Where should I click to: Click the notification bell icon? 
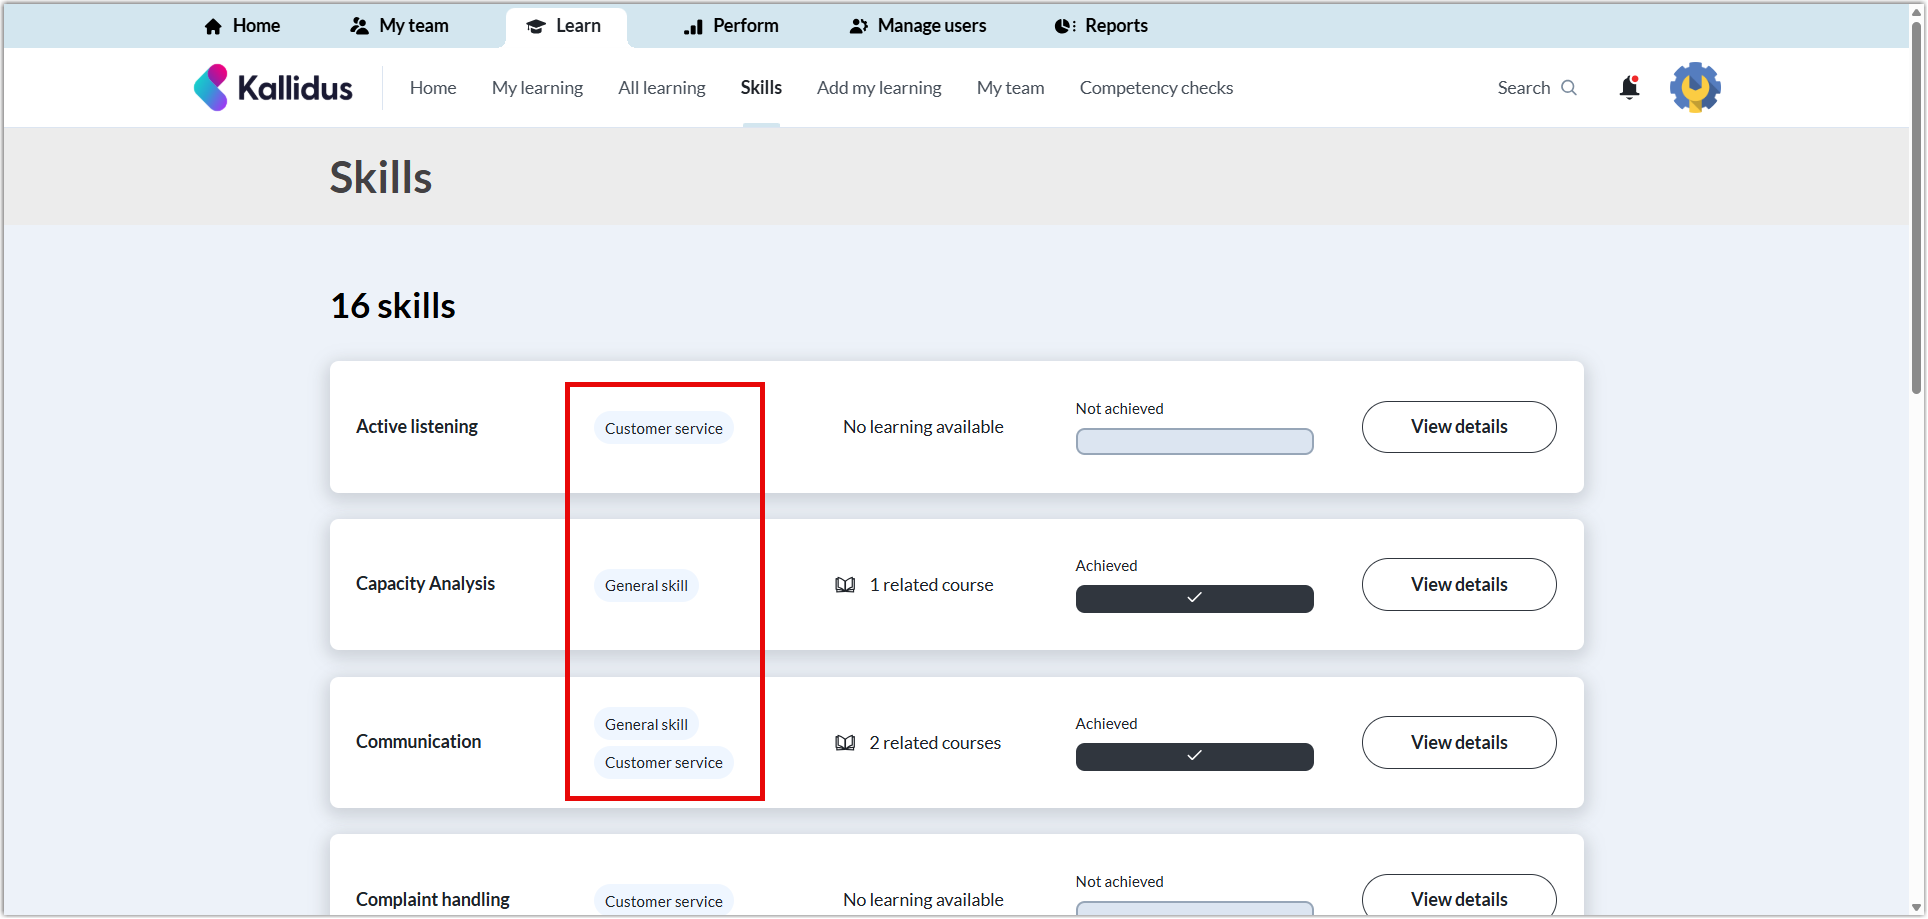coord(1629,88)
